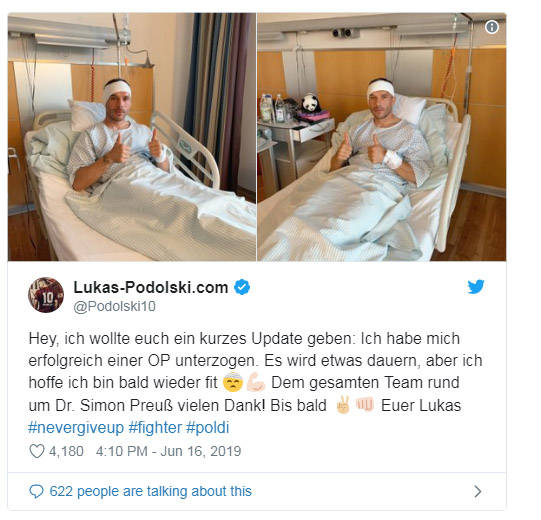The image size is (541, 520).
Task: Click the Twitter bird logo
Action: click(476, 287)
